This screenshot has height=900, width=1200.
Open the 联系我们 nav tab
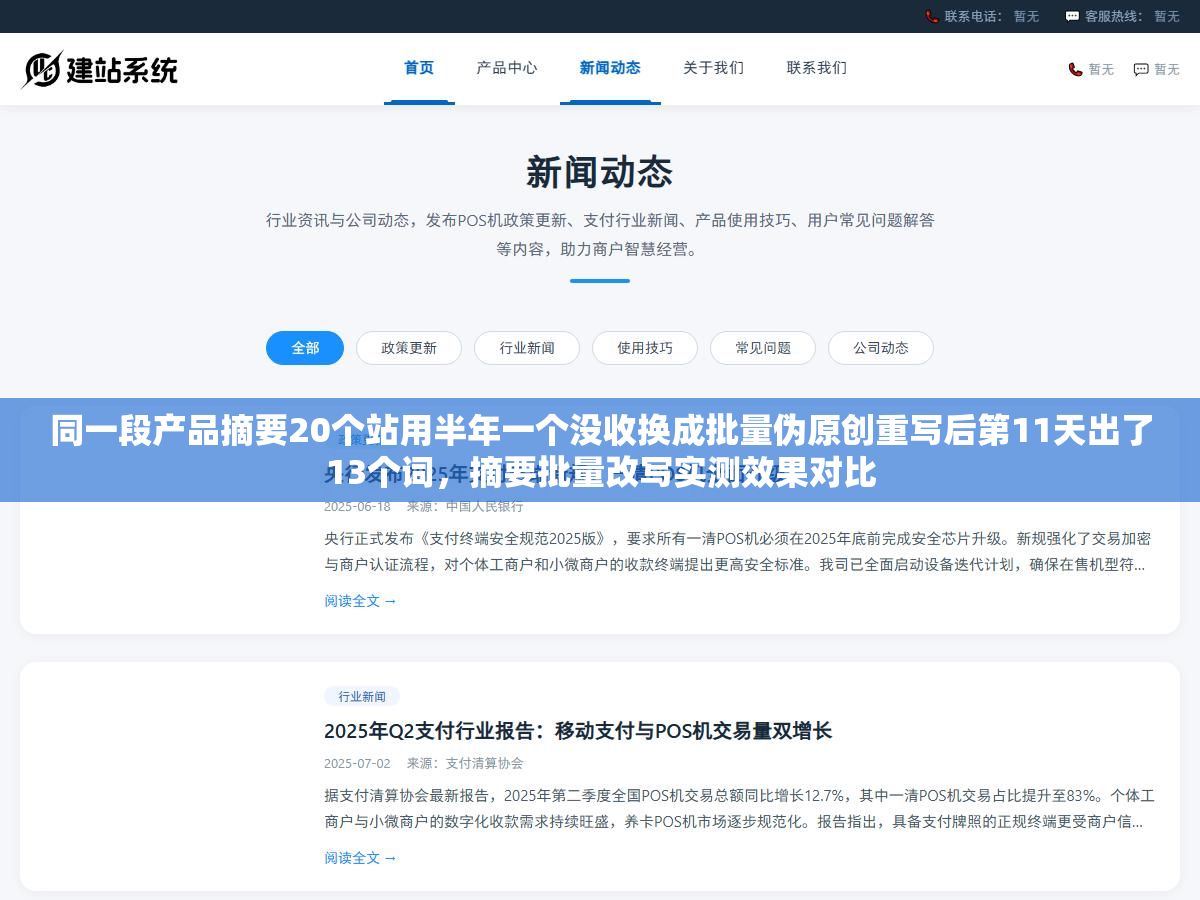coord(817,68)
